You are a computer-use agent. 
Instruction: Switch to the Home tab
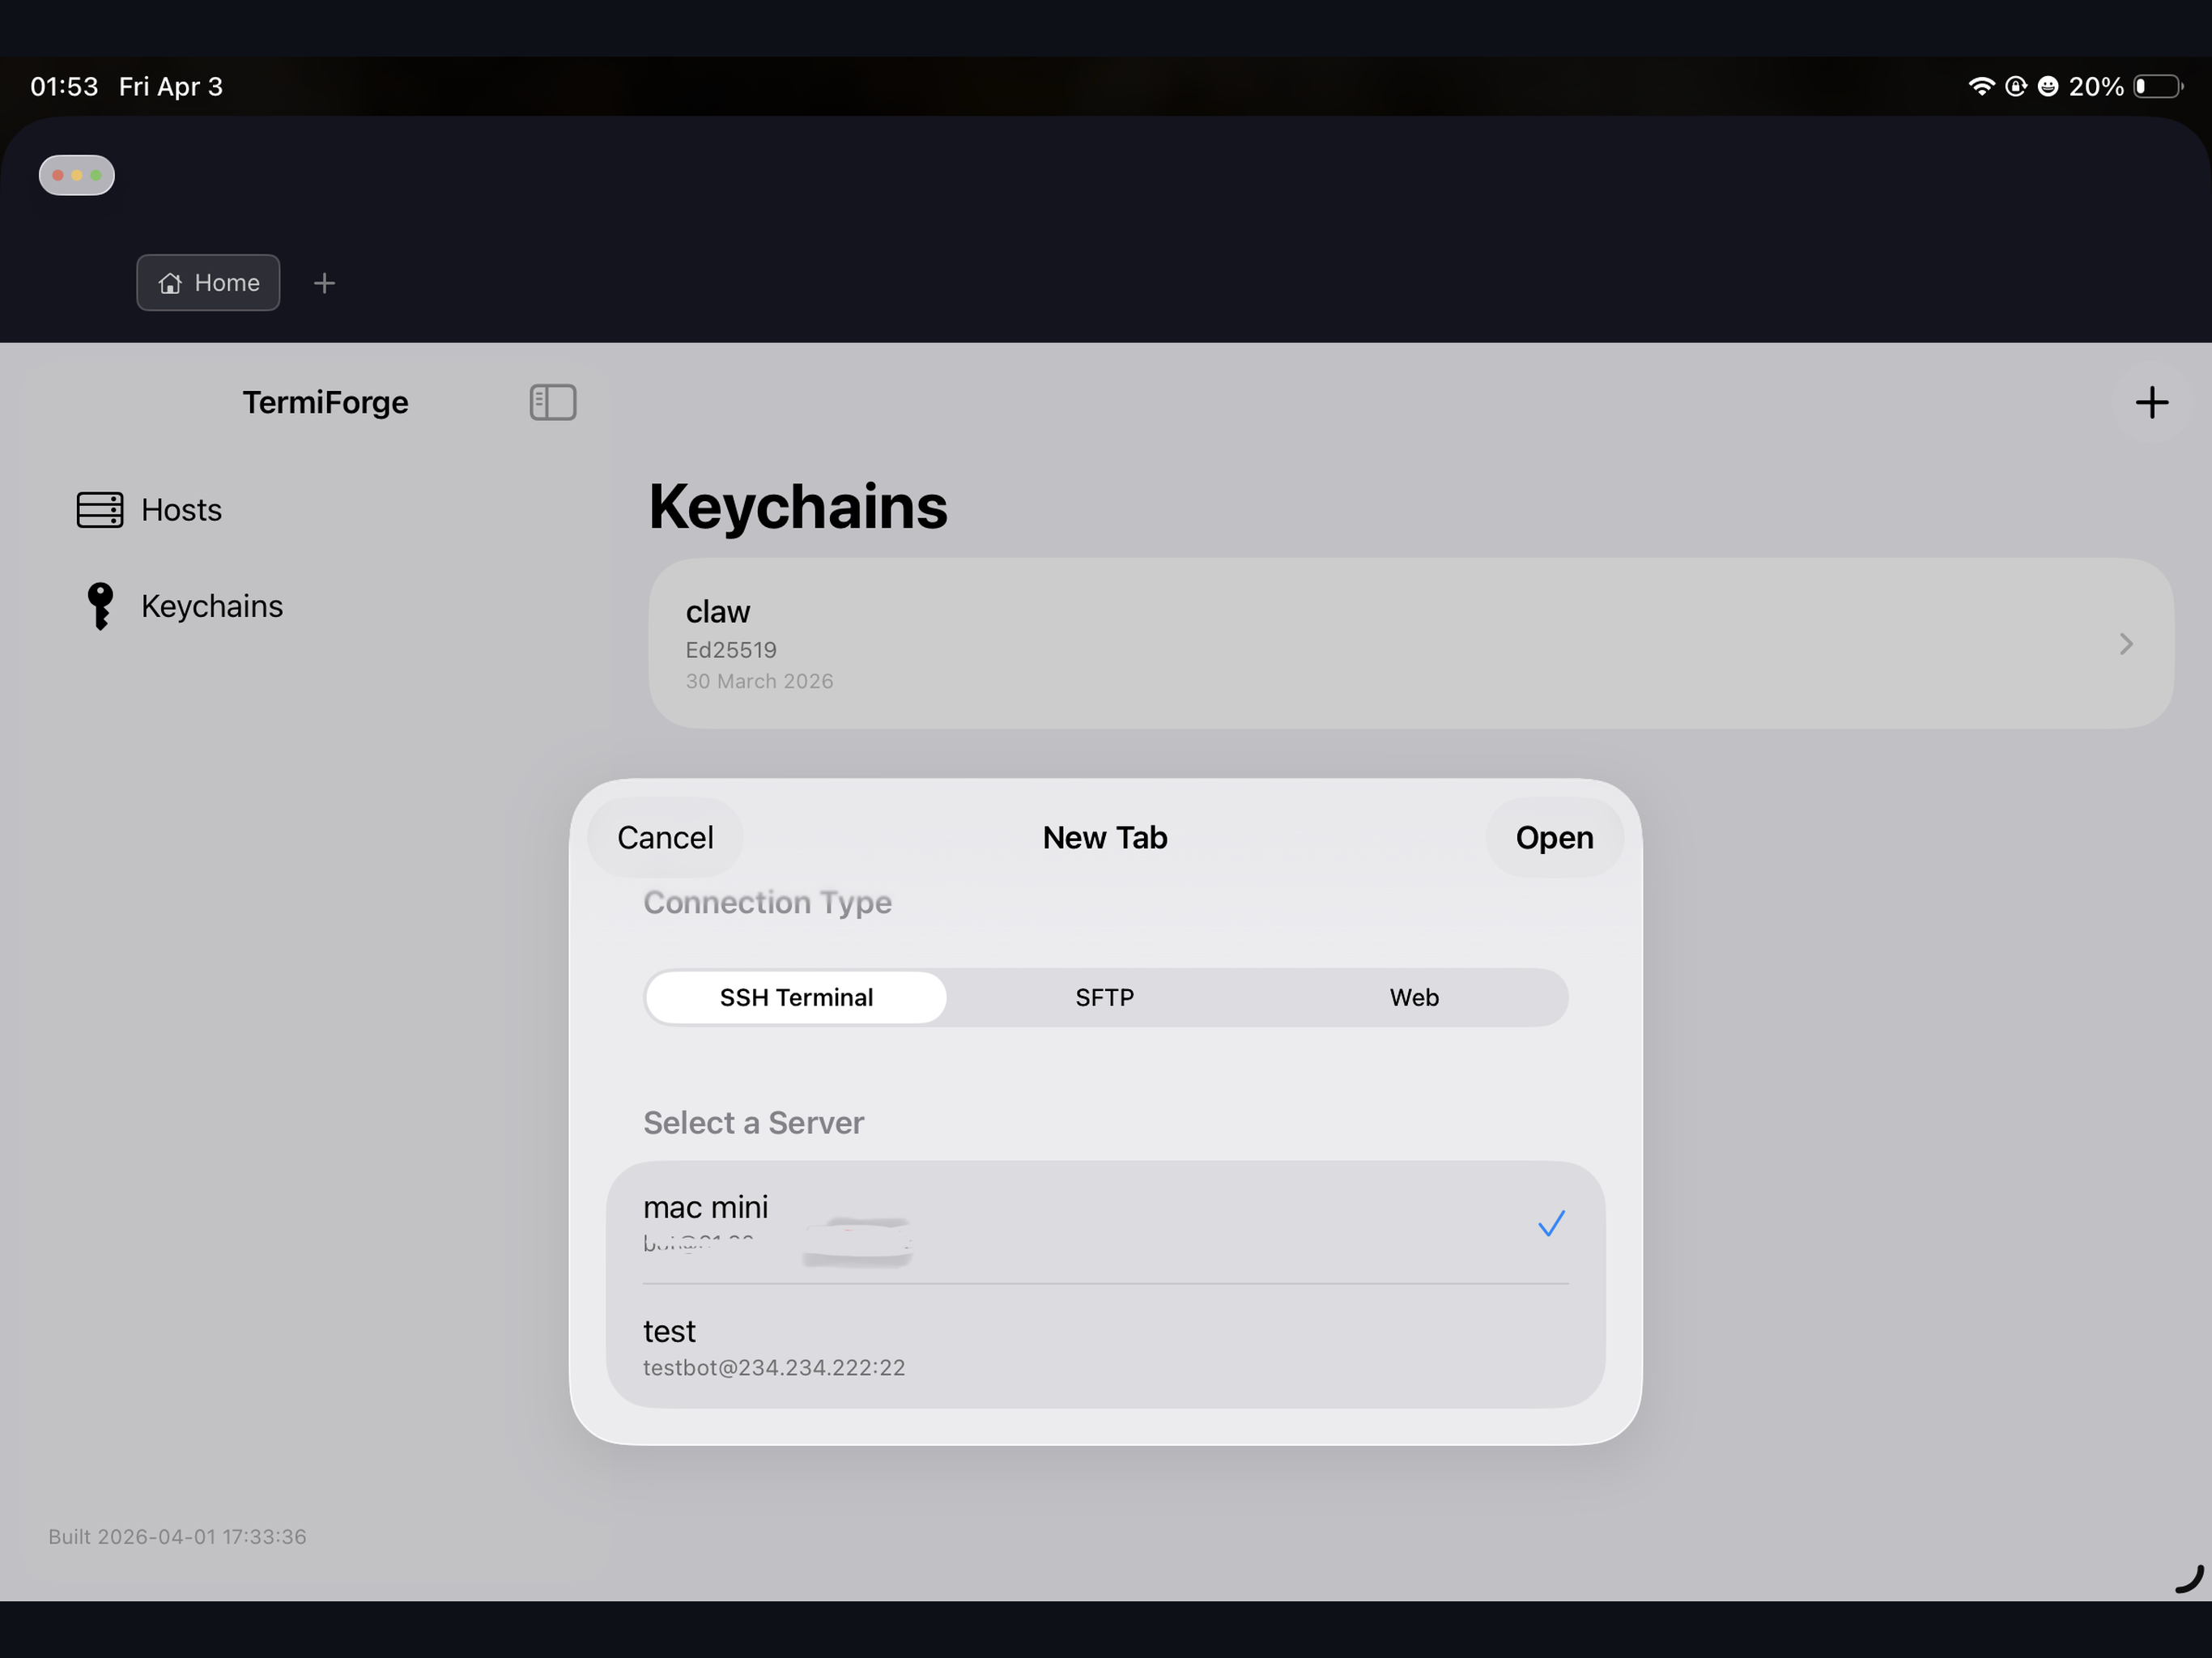point(208,283)
